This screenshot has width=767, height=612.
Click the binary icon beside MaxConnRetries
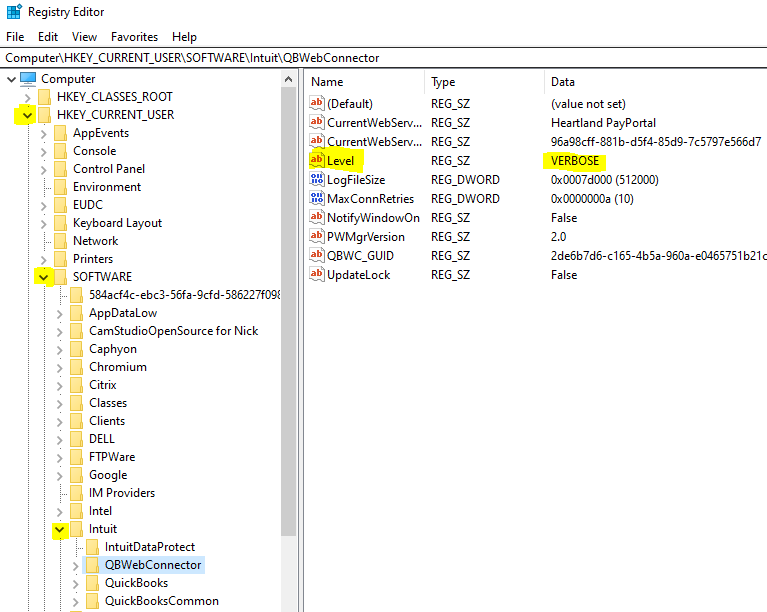tap(317, 198)
